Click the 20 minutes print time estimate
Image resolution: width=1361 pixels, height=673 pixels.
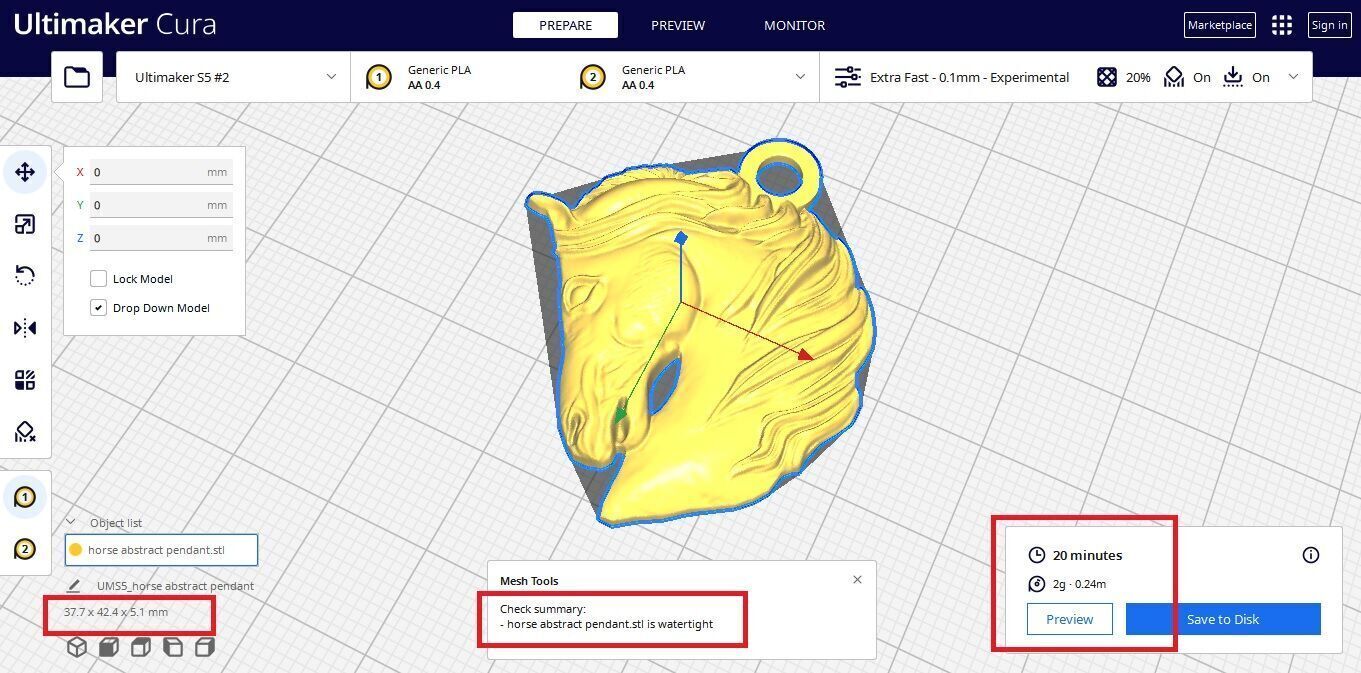(x=1087, y=555)
